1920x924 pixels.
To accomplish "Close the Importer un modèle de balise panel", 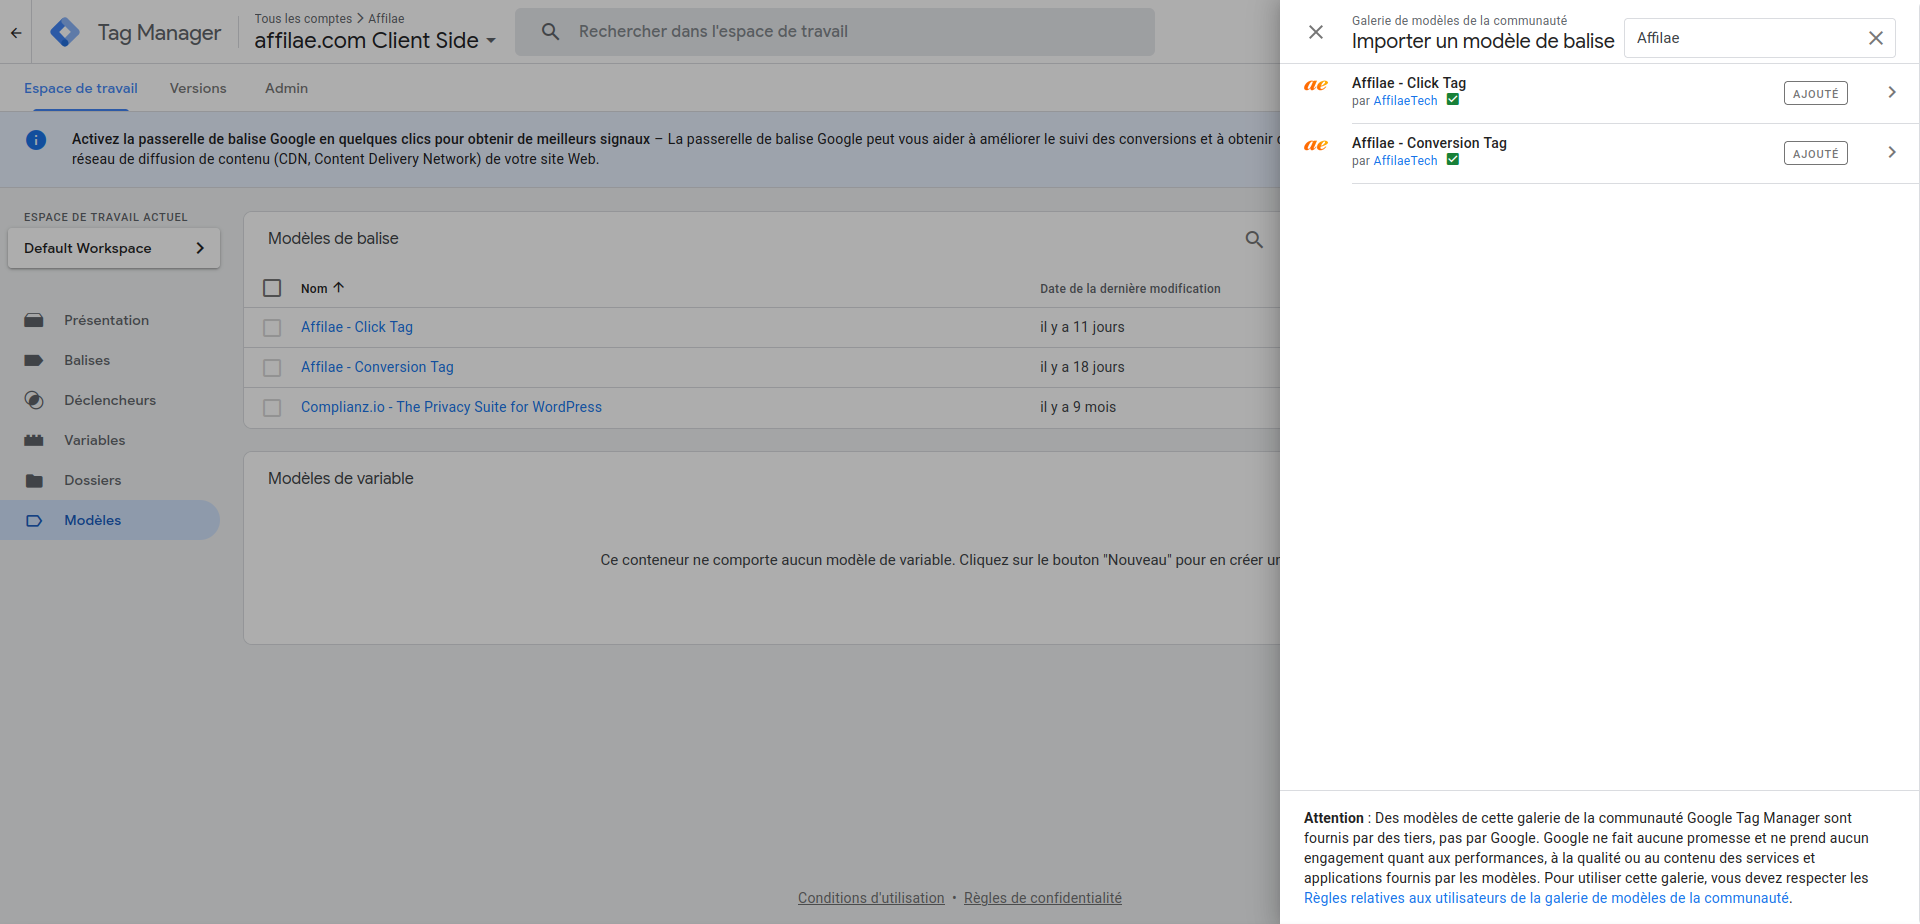I will pyautogui.click(x=1316, y=32).
